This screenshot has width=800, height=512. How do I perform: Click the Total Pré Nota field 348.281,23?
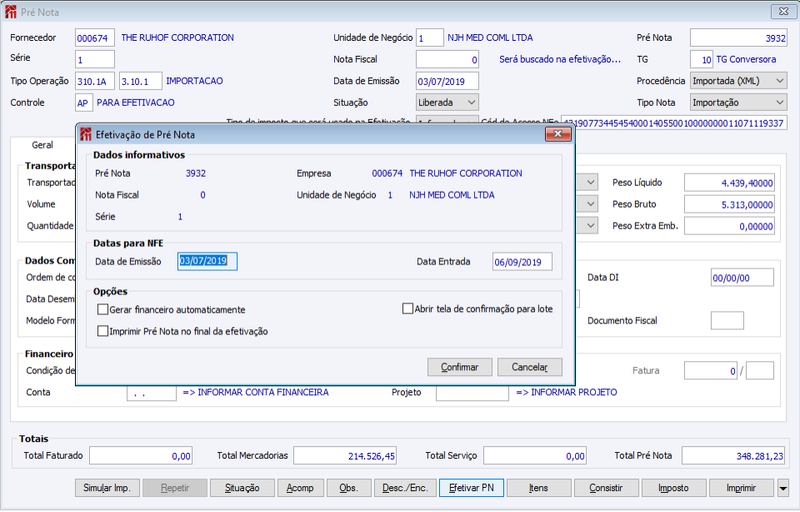click(734, 456)
